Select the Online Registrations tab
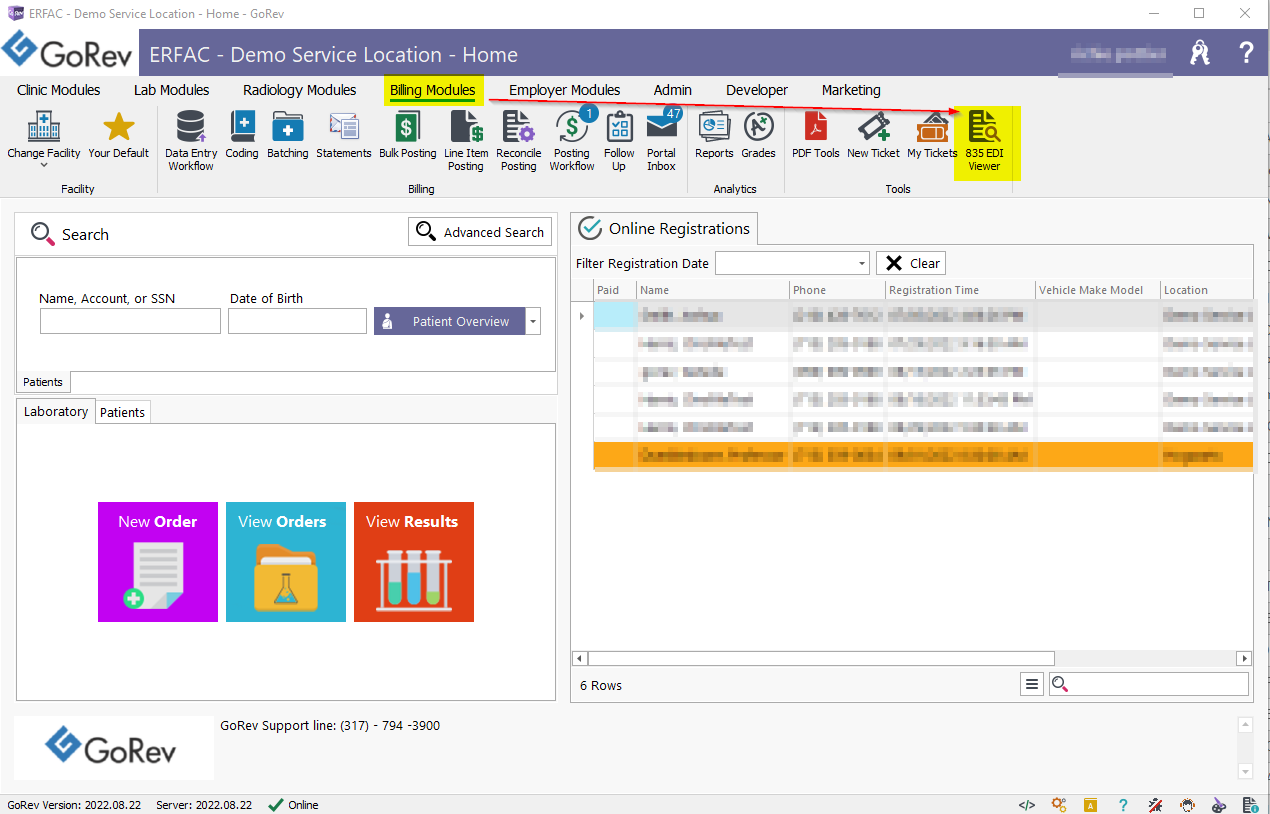Screen dimensions: 1270x814 tap(664, 229)
